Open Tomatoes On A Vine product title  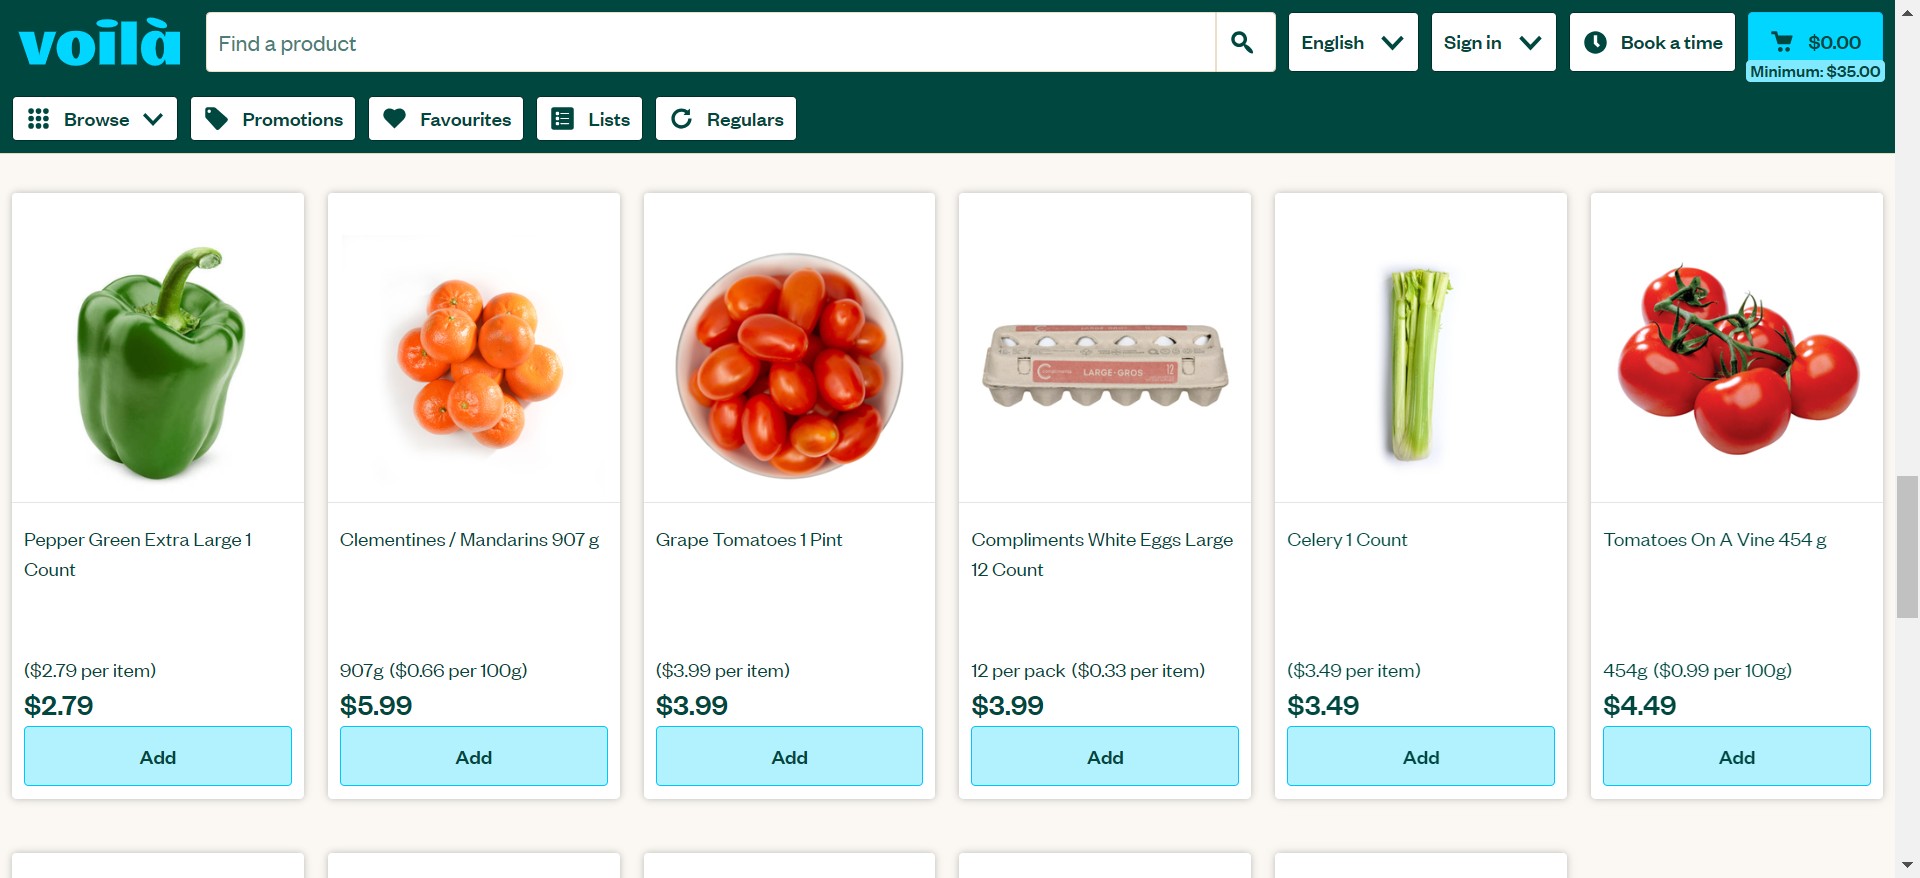coord(1714,540)
